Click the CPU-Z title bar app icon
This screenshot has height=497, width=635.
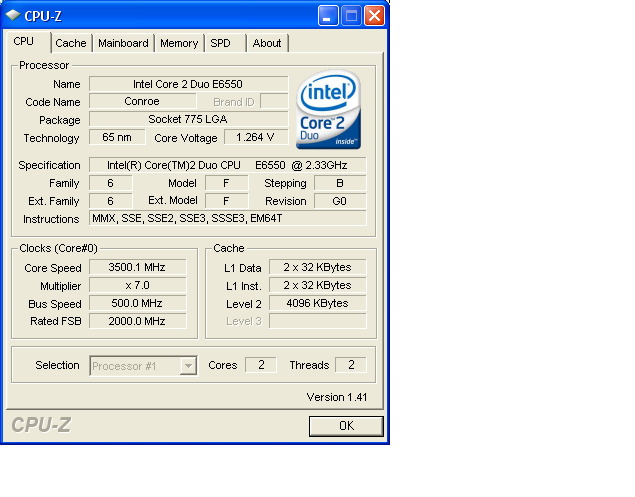13,15
